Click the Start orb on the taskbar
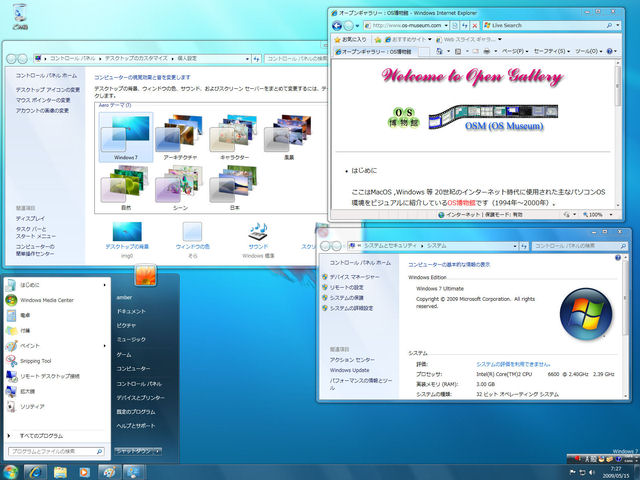The image size is (640, 480). click(10, 472)
